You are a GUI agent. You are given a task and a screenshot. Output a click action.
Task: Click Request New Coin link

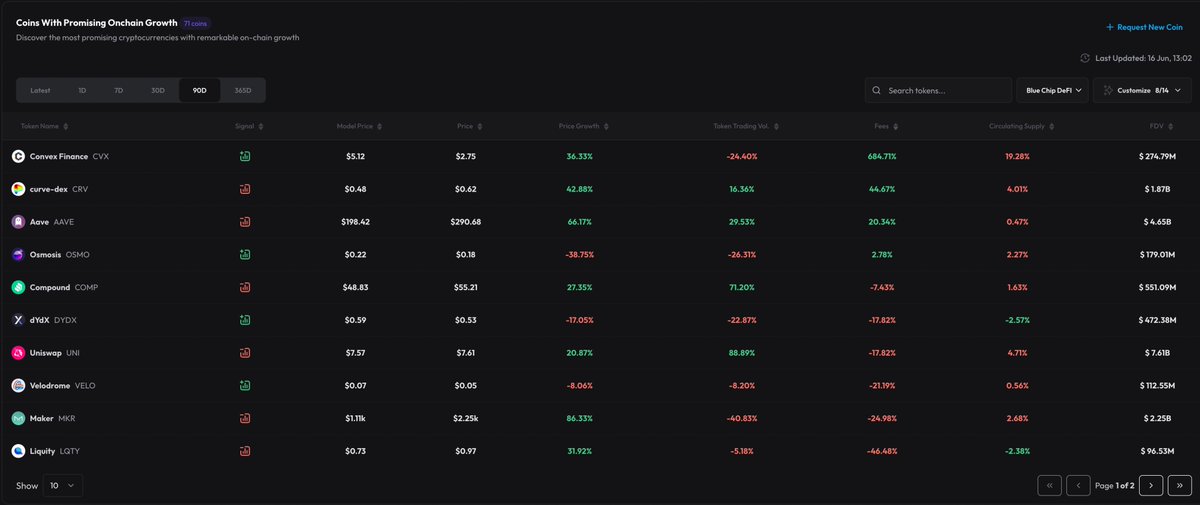click(x=1145, y=28)
